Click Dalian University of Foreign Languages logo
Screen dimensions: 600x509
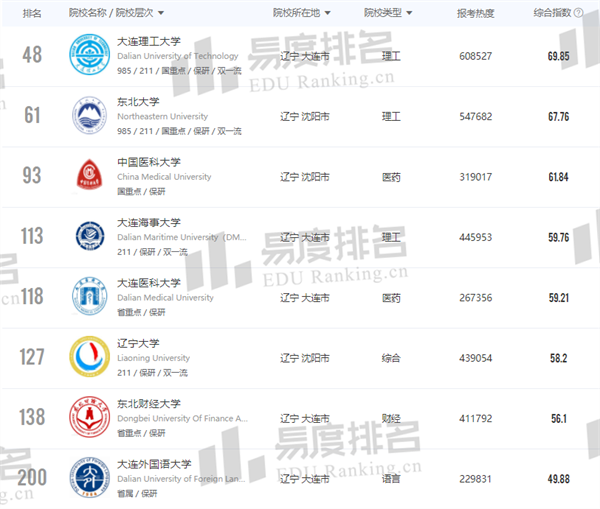tap(90, 477)
